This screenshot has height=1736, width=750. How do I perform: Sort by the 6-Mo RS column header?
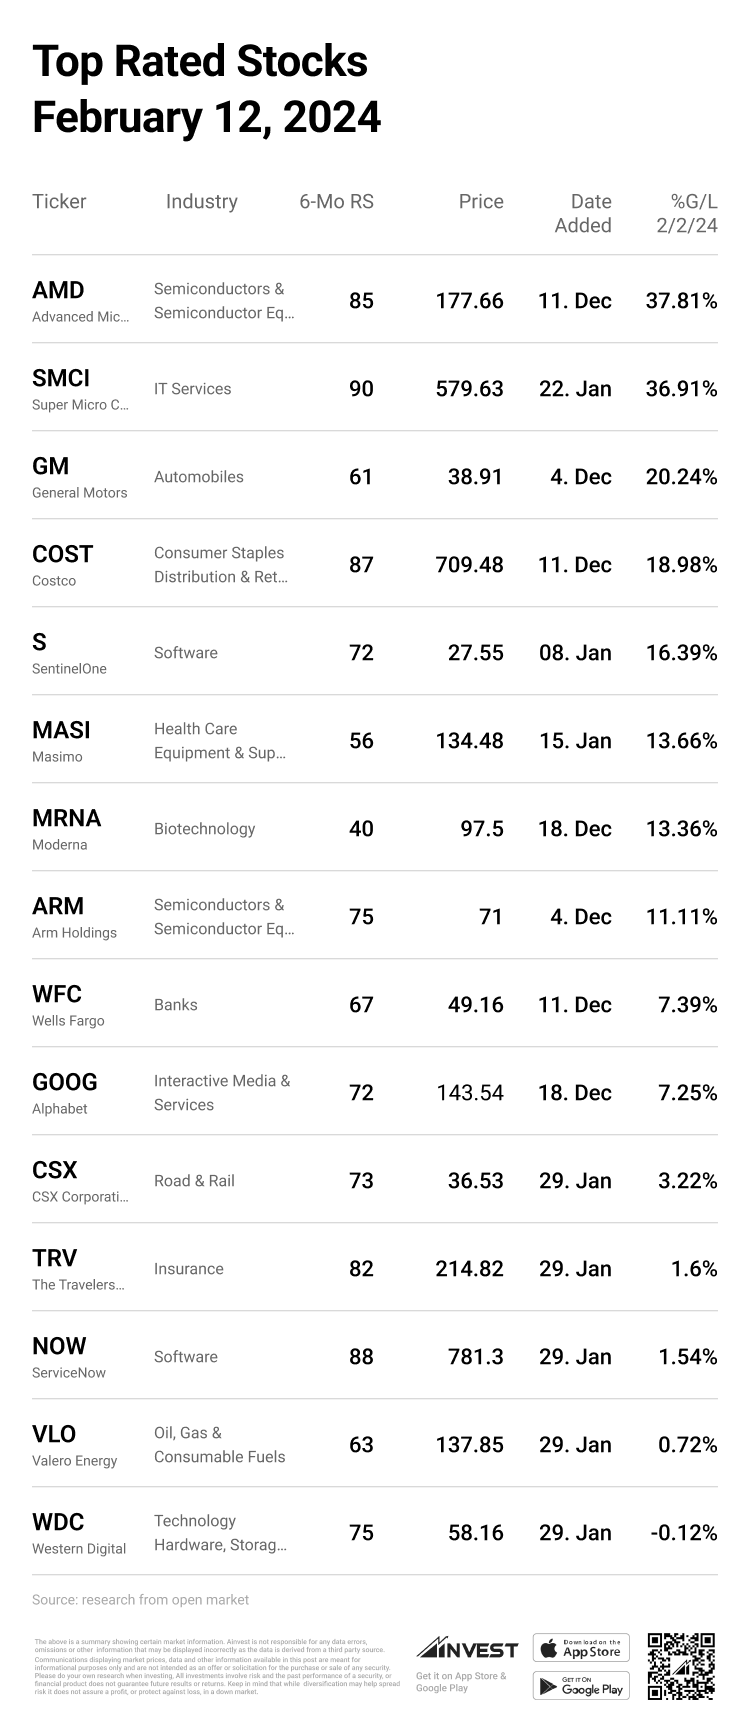click(336, 202)
